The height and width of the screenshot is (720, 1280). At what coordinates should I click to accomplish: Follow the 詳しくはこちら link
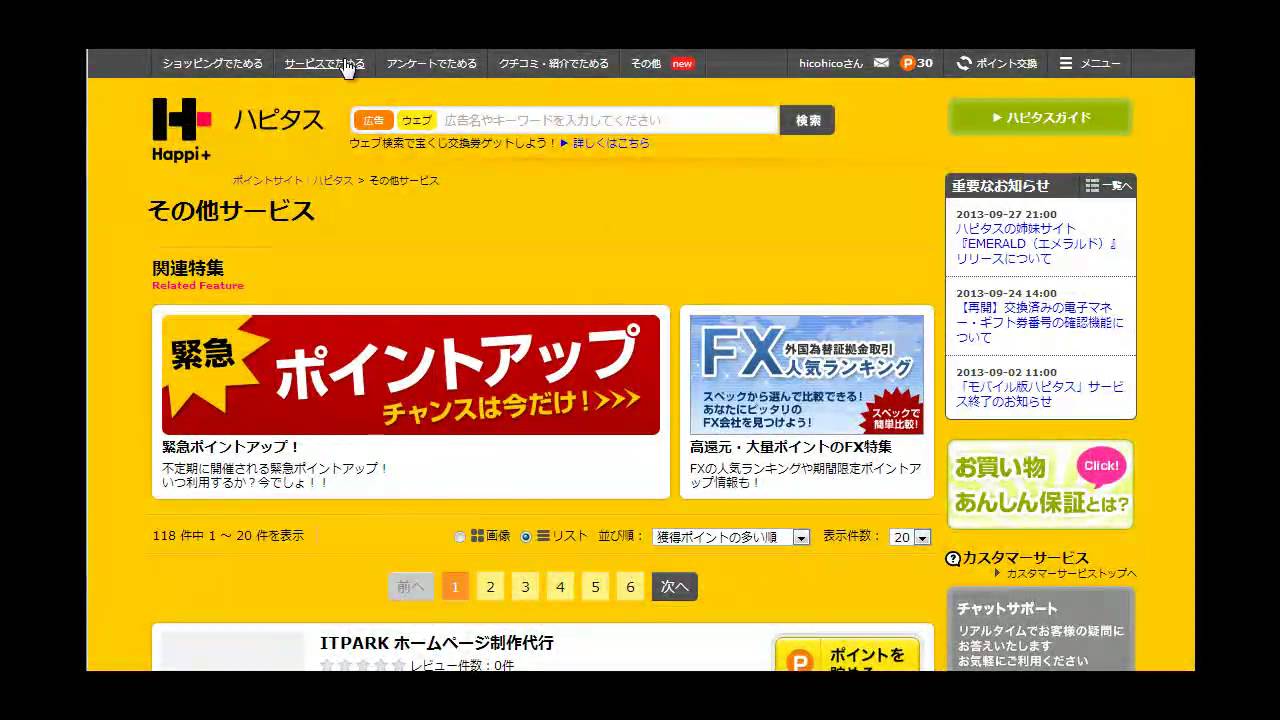point(611,143)
